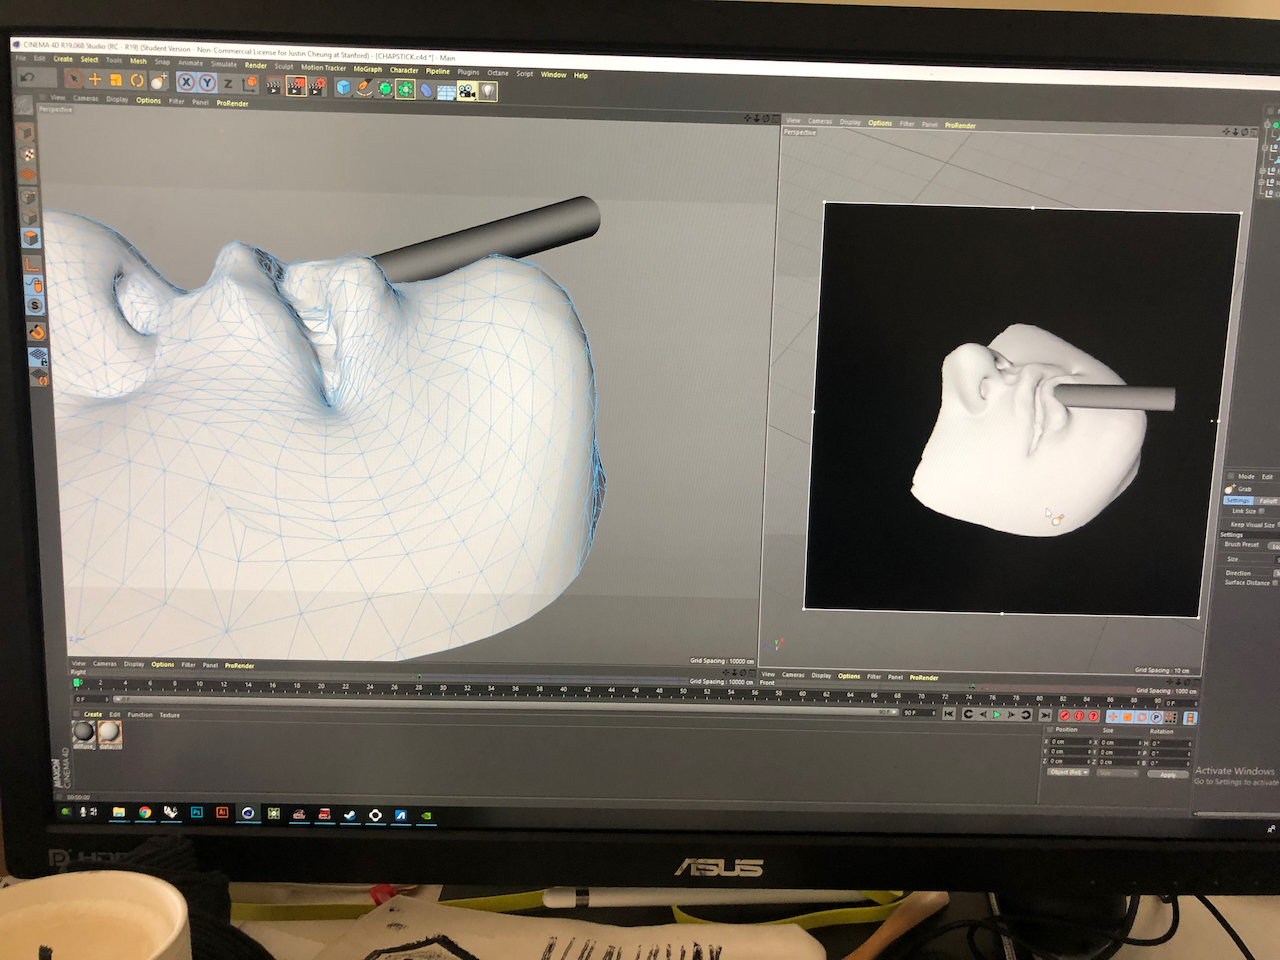Open ProRender menu of left perspective viewport
Screen dimensions: 1280x960
pyautogui.click(x=232, y=103)
